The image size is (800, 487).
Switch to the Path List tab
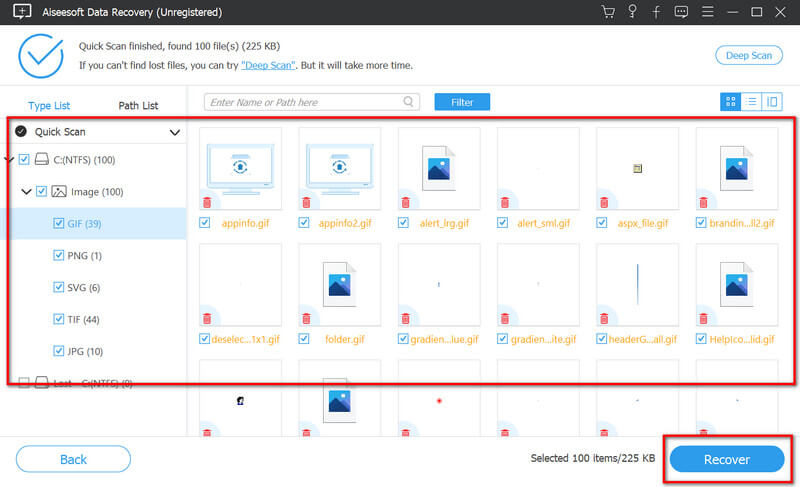pos(138,106)
